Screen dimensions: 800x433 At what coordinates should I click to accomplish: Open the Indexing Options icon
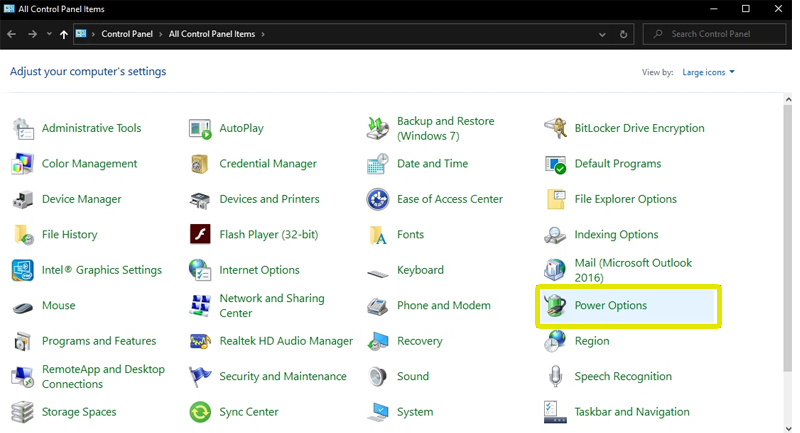point(555,235)
